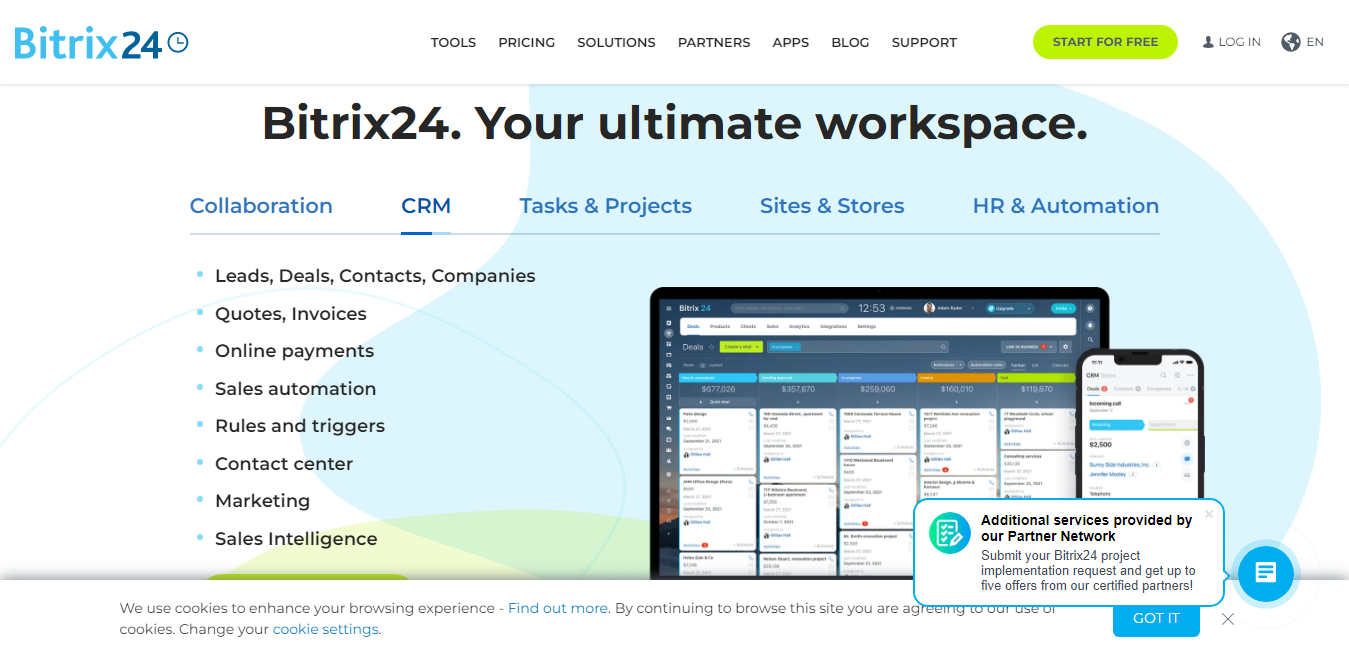This screenshot has width=1349, height=656.
Task: Click the globe language icon
Action: coord(1291,42)
